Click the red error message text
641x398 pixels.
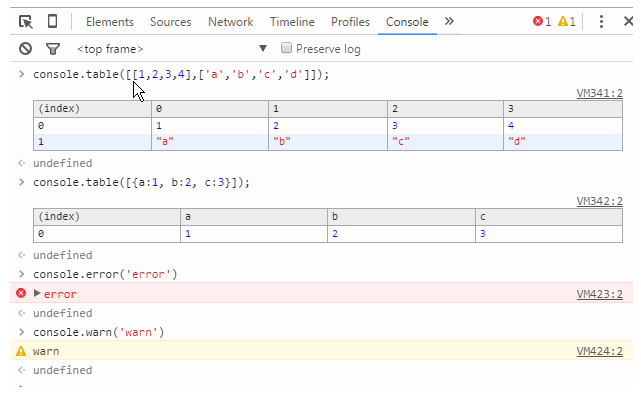(60, 294)
